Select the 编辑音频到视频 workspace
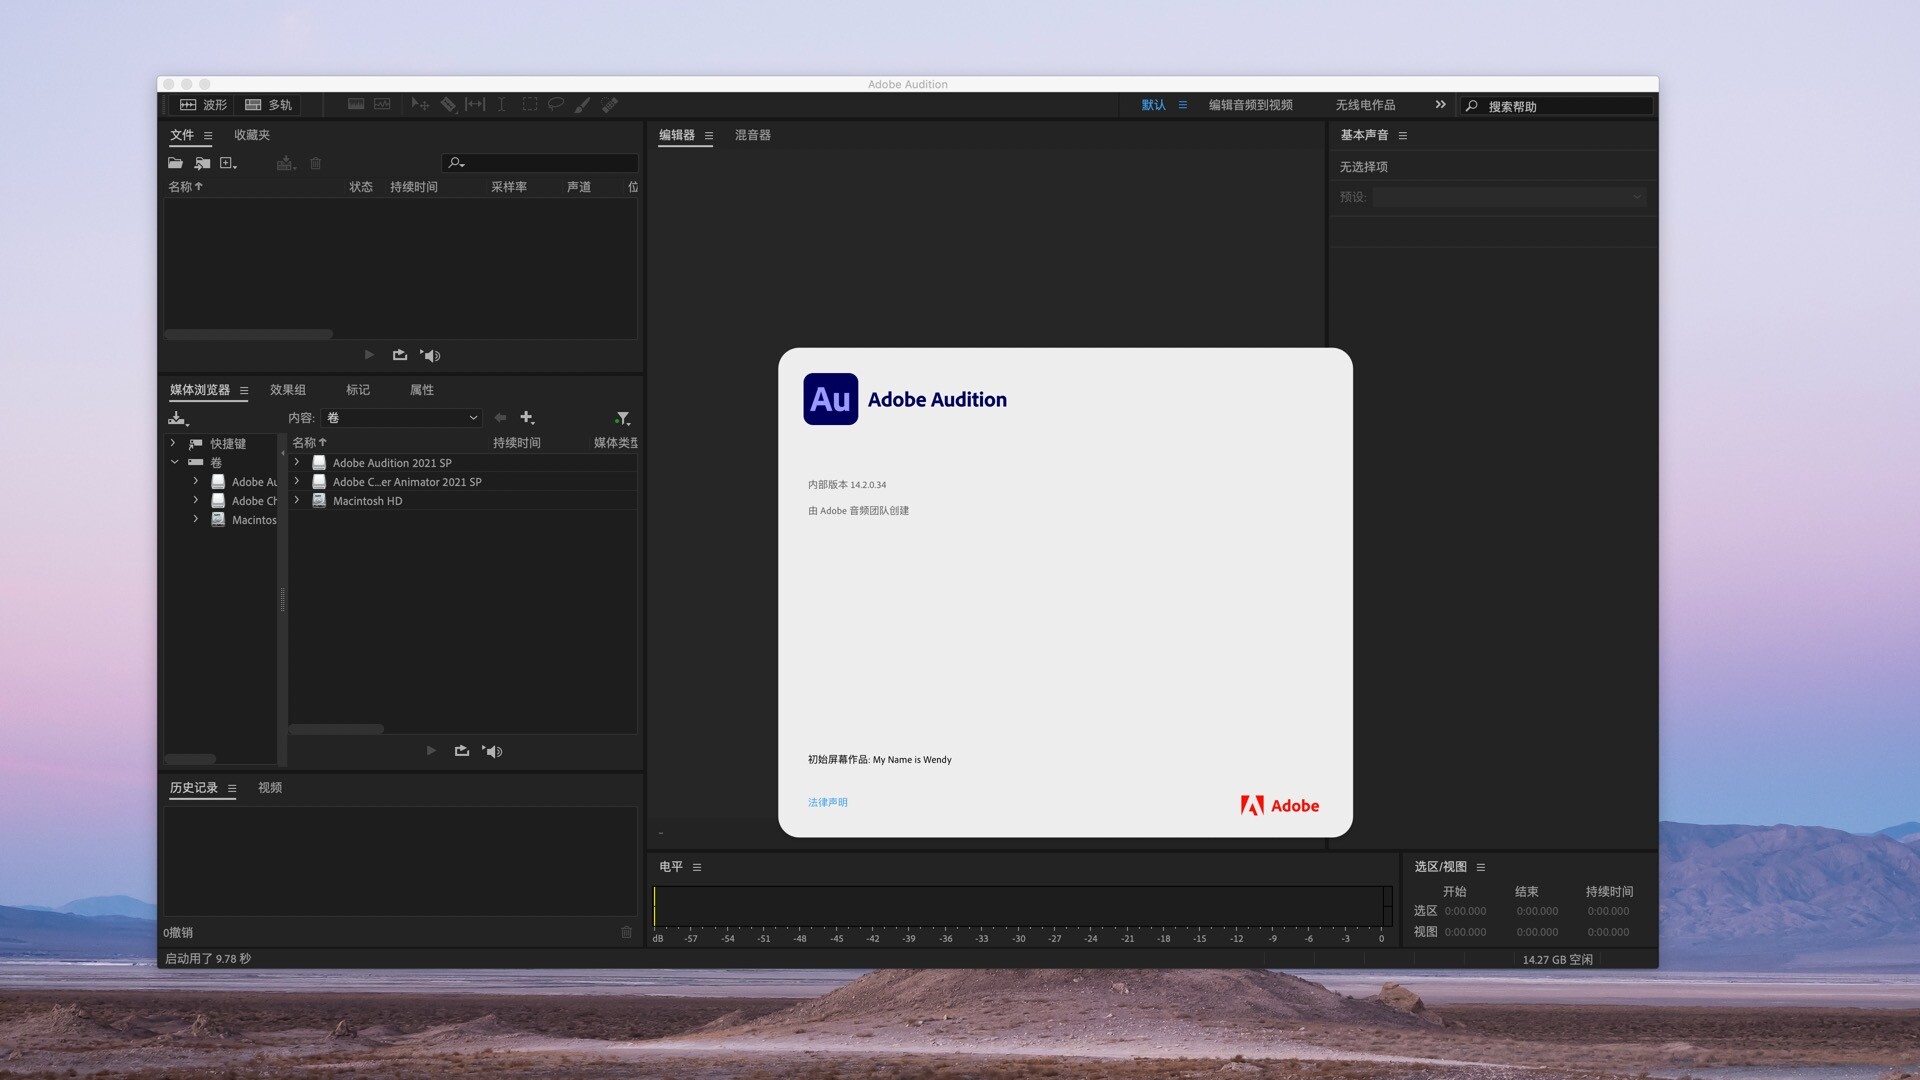This screenshot has width=1920, height=1080. (x=1251, y=105)
